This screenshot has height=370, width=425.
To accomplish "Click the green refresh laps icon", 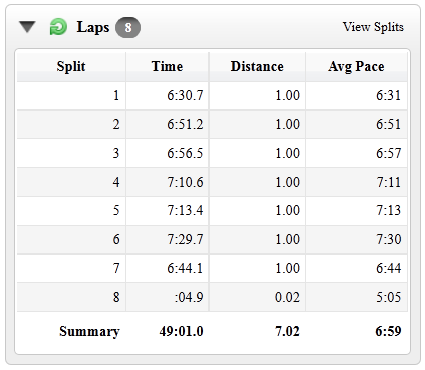I will point(58,27).
